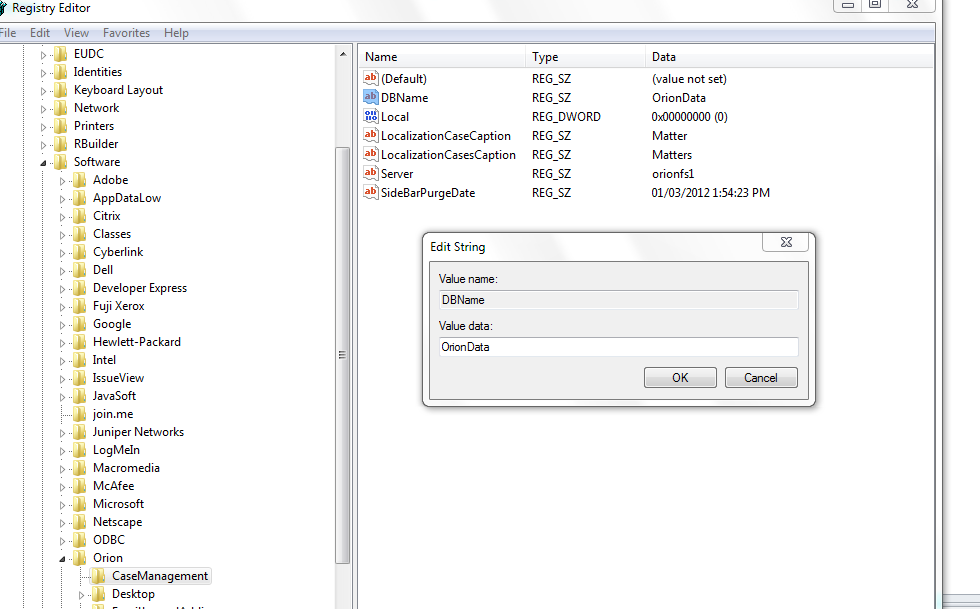This screenshot has height=609, width=980.
Task: Click the Orion folder icon
Action: coord(79,558)
